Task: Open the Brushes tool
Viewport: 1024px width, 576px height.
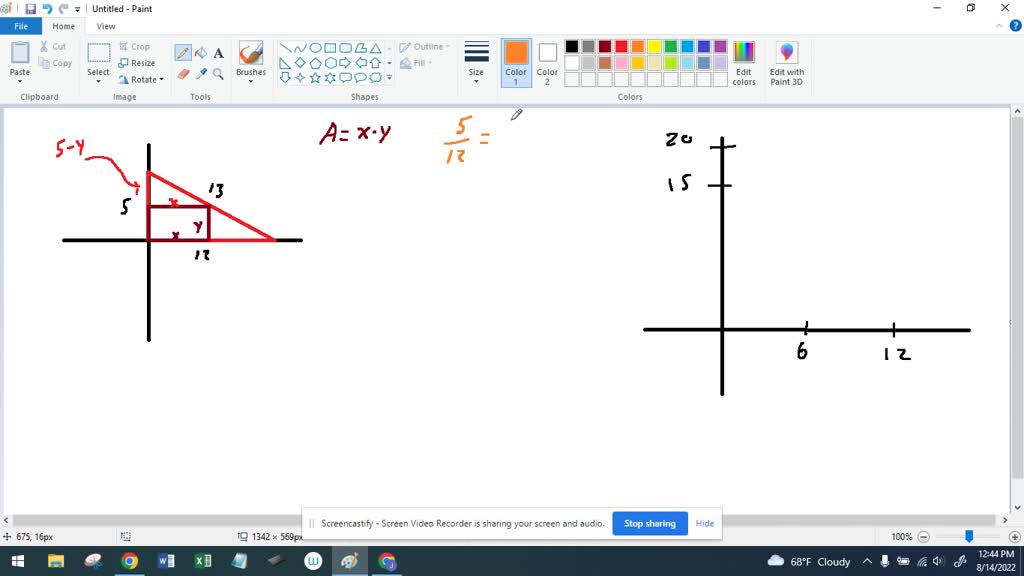Action: (x=250, y=60)
